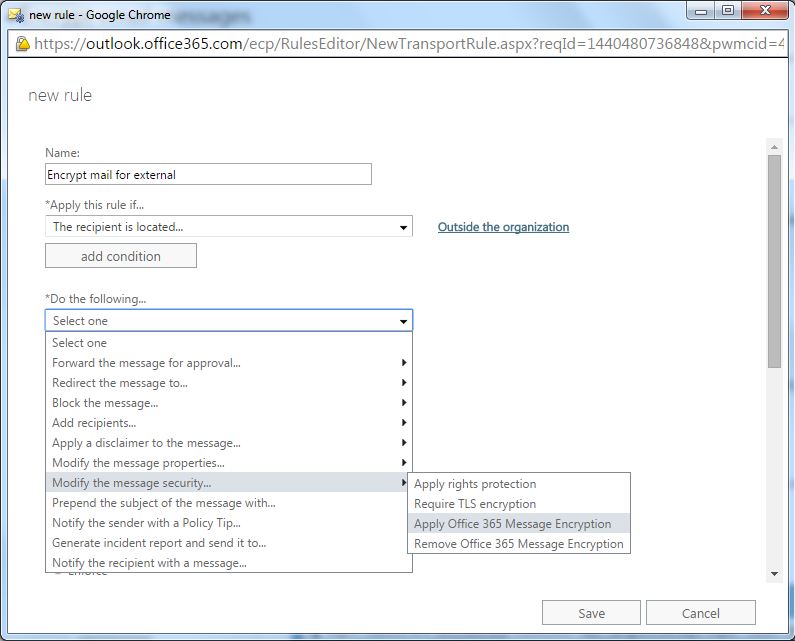Image resolution: width=795 pixels, height=641 pixels.
Task: Click the browser address bar URL
Action: (x=409, y=44)
